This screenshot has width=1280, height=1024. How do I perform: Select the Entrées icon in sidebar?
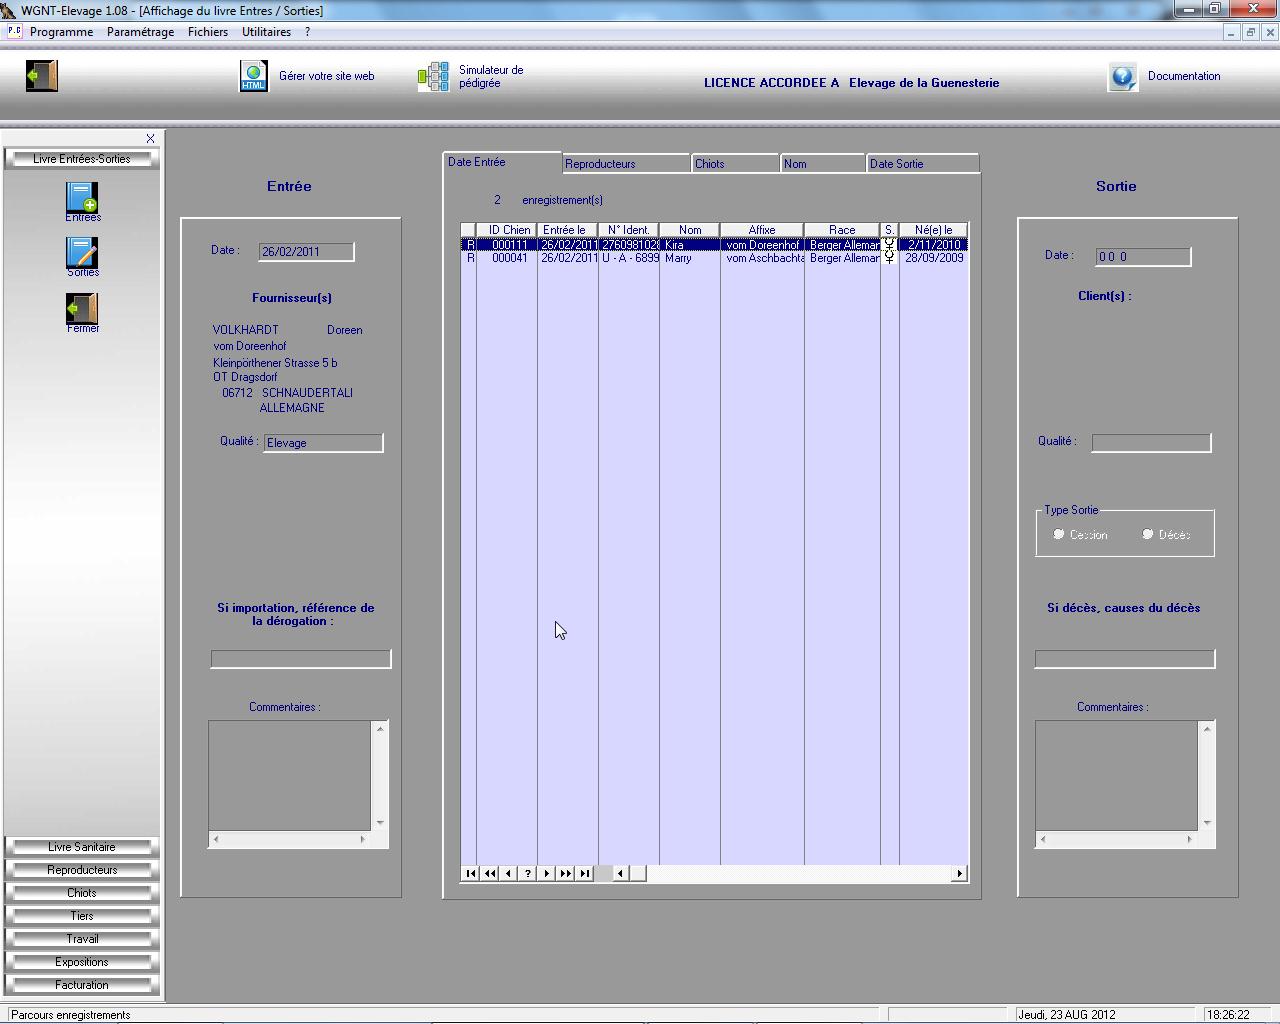click(82, 198)
